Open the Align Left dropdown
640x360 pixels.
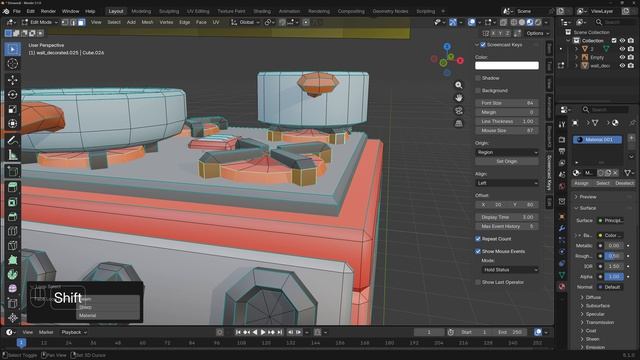(x=507, y=183)
